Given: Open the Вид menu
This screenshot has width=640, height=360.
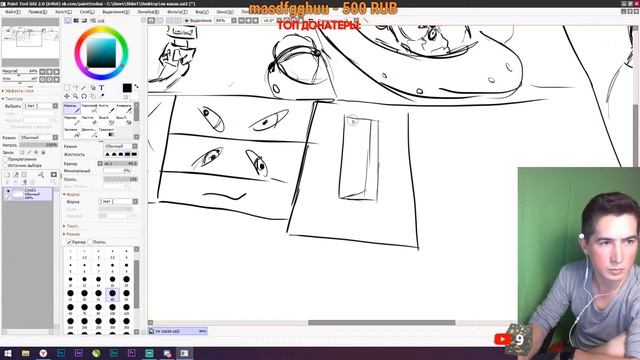Looking at the screenshot, I should [x=202, y=12].
